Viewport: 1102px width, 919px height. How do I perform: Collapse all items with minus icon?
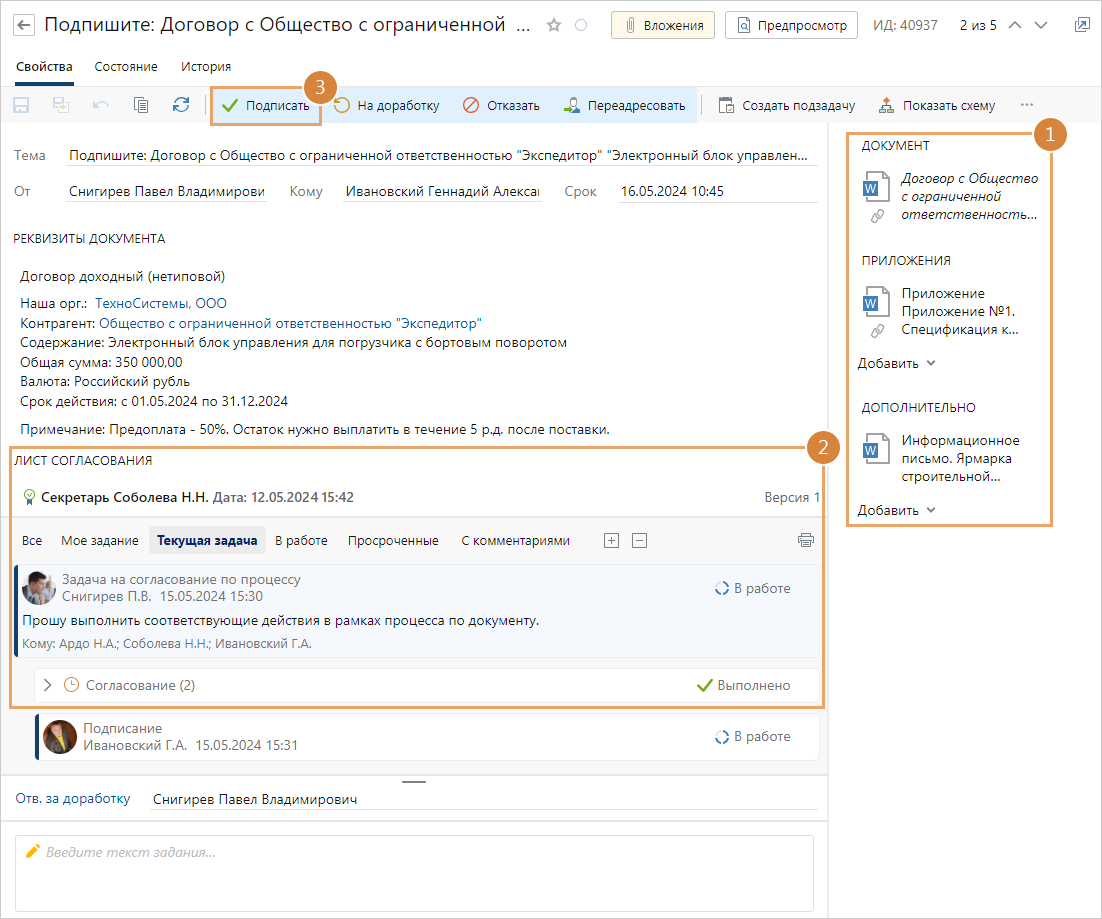point(640,540)
